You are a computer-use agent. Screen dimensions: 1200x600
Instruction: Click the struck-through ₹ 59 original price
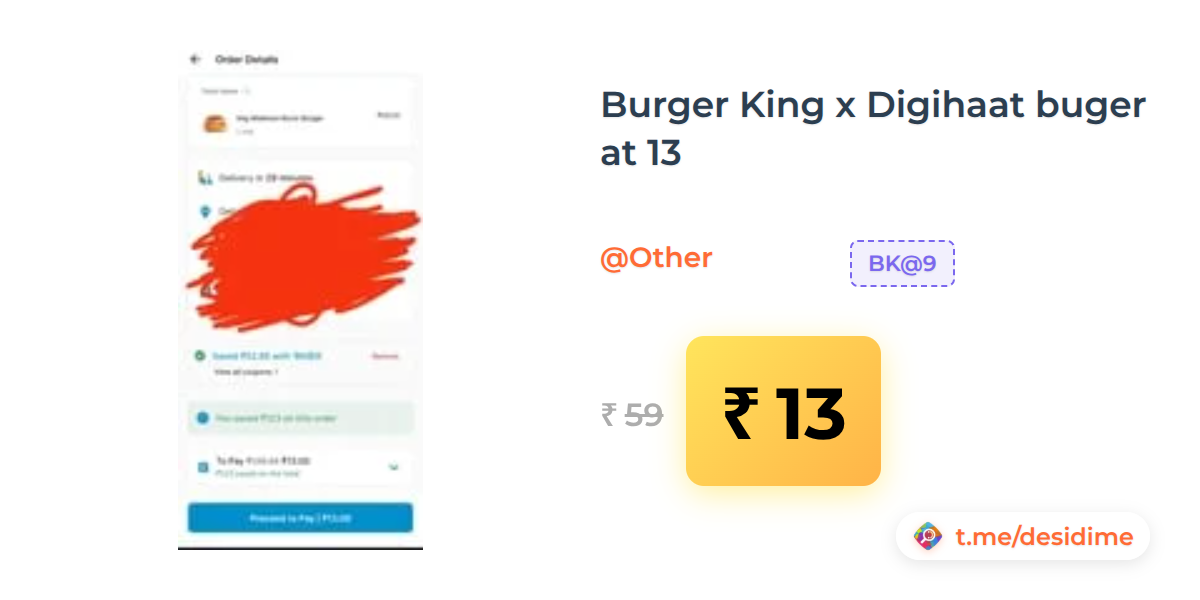632,414
